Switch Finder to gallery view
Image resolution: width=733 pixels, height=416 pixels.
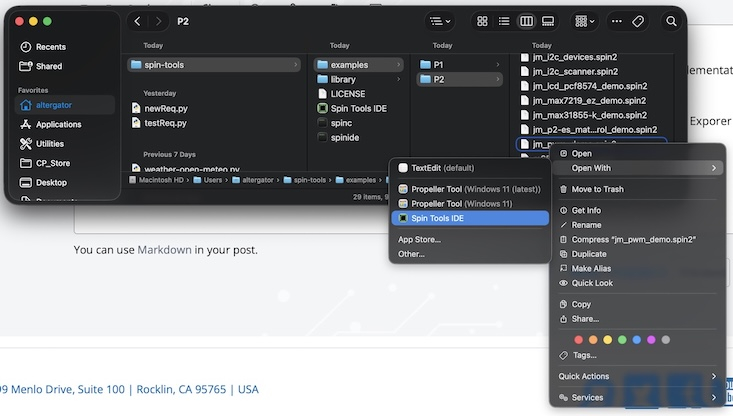(548, 21)
